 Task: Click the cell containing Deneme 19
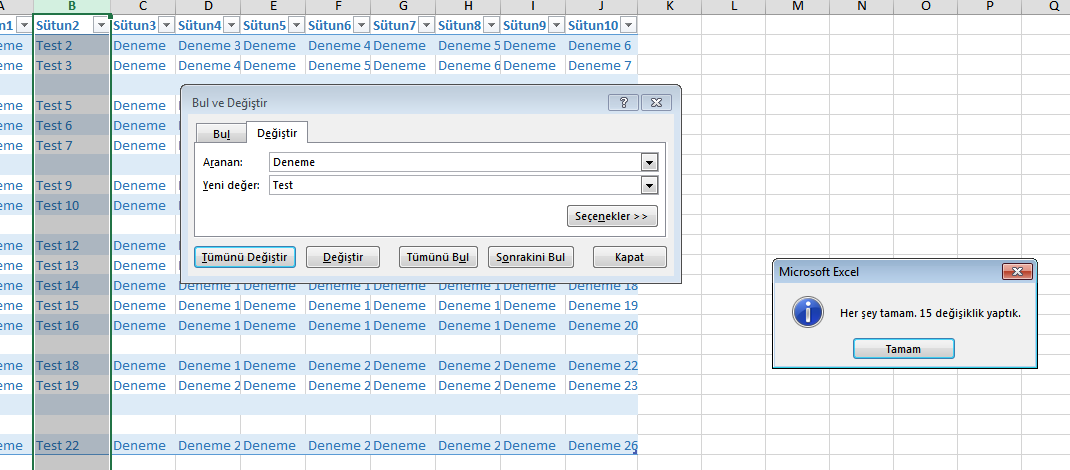click(601, 306)
